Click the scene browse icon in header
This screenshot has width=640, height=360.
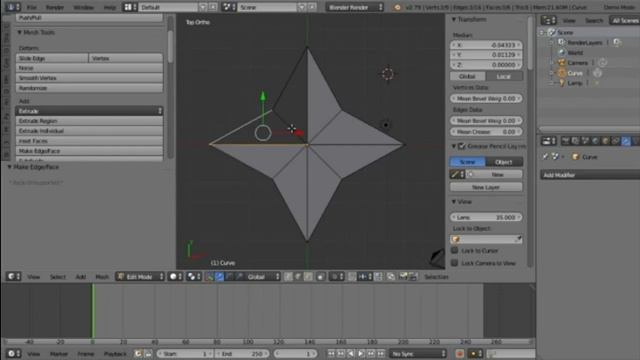(x=229, y=7)
